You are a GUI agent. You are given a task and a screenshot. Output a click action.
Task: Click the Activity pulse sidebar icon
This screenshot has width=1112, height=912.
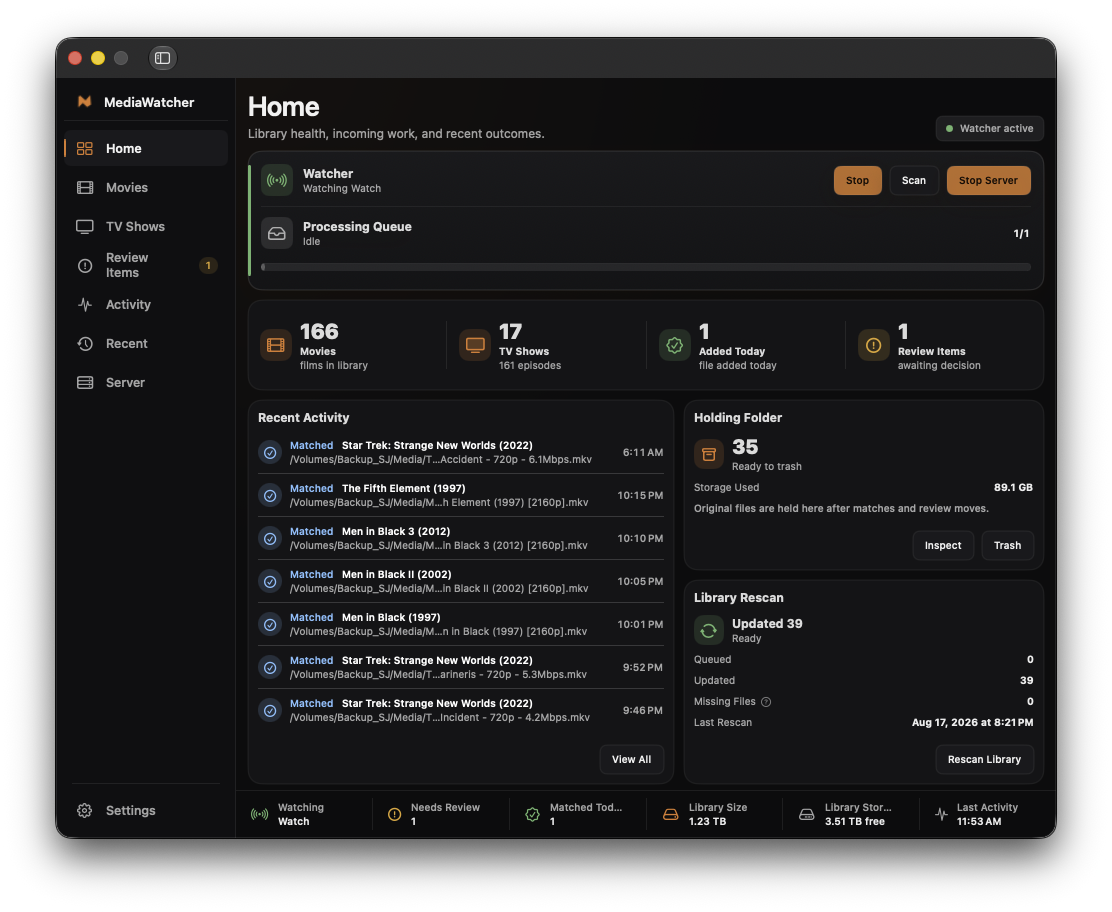[85, 304]
